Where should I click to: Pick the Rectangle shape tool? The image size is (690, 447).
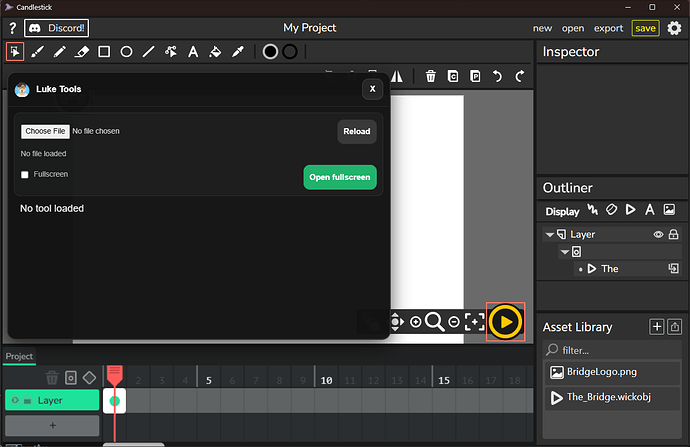[x=104, y=51]
